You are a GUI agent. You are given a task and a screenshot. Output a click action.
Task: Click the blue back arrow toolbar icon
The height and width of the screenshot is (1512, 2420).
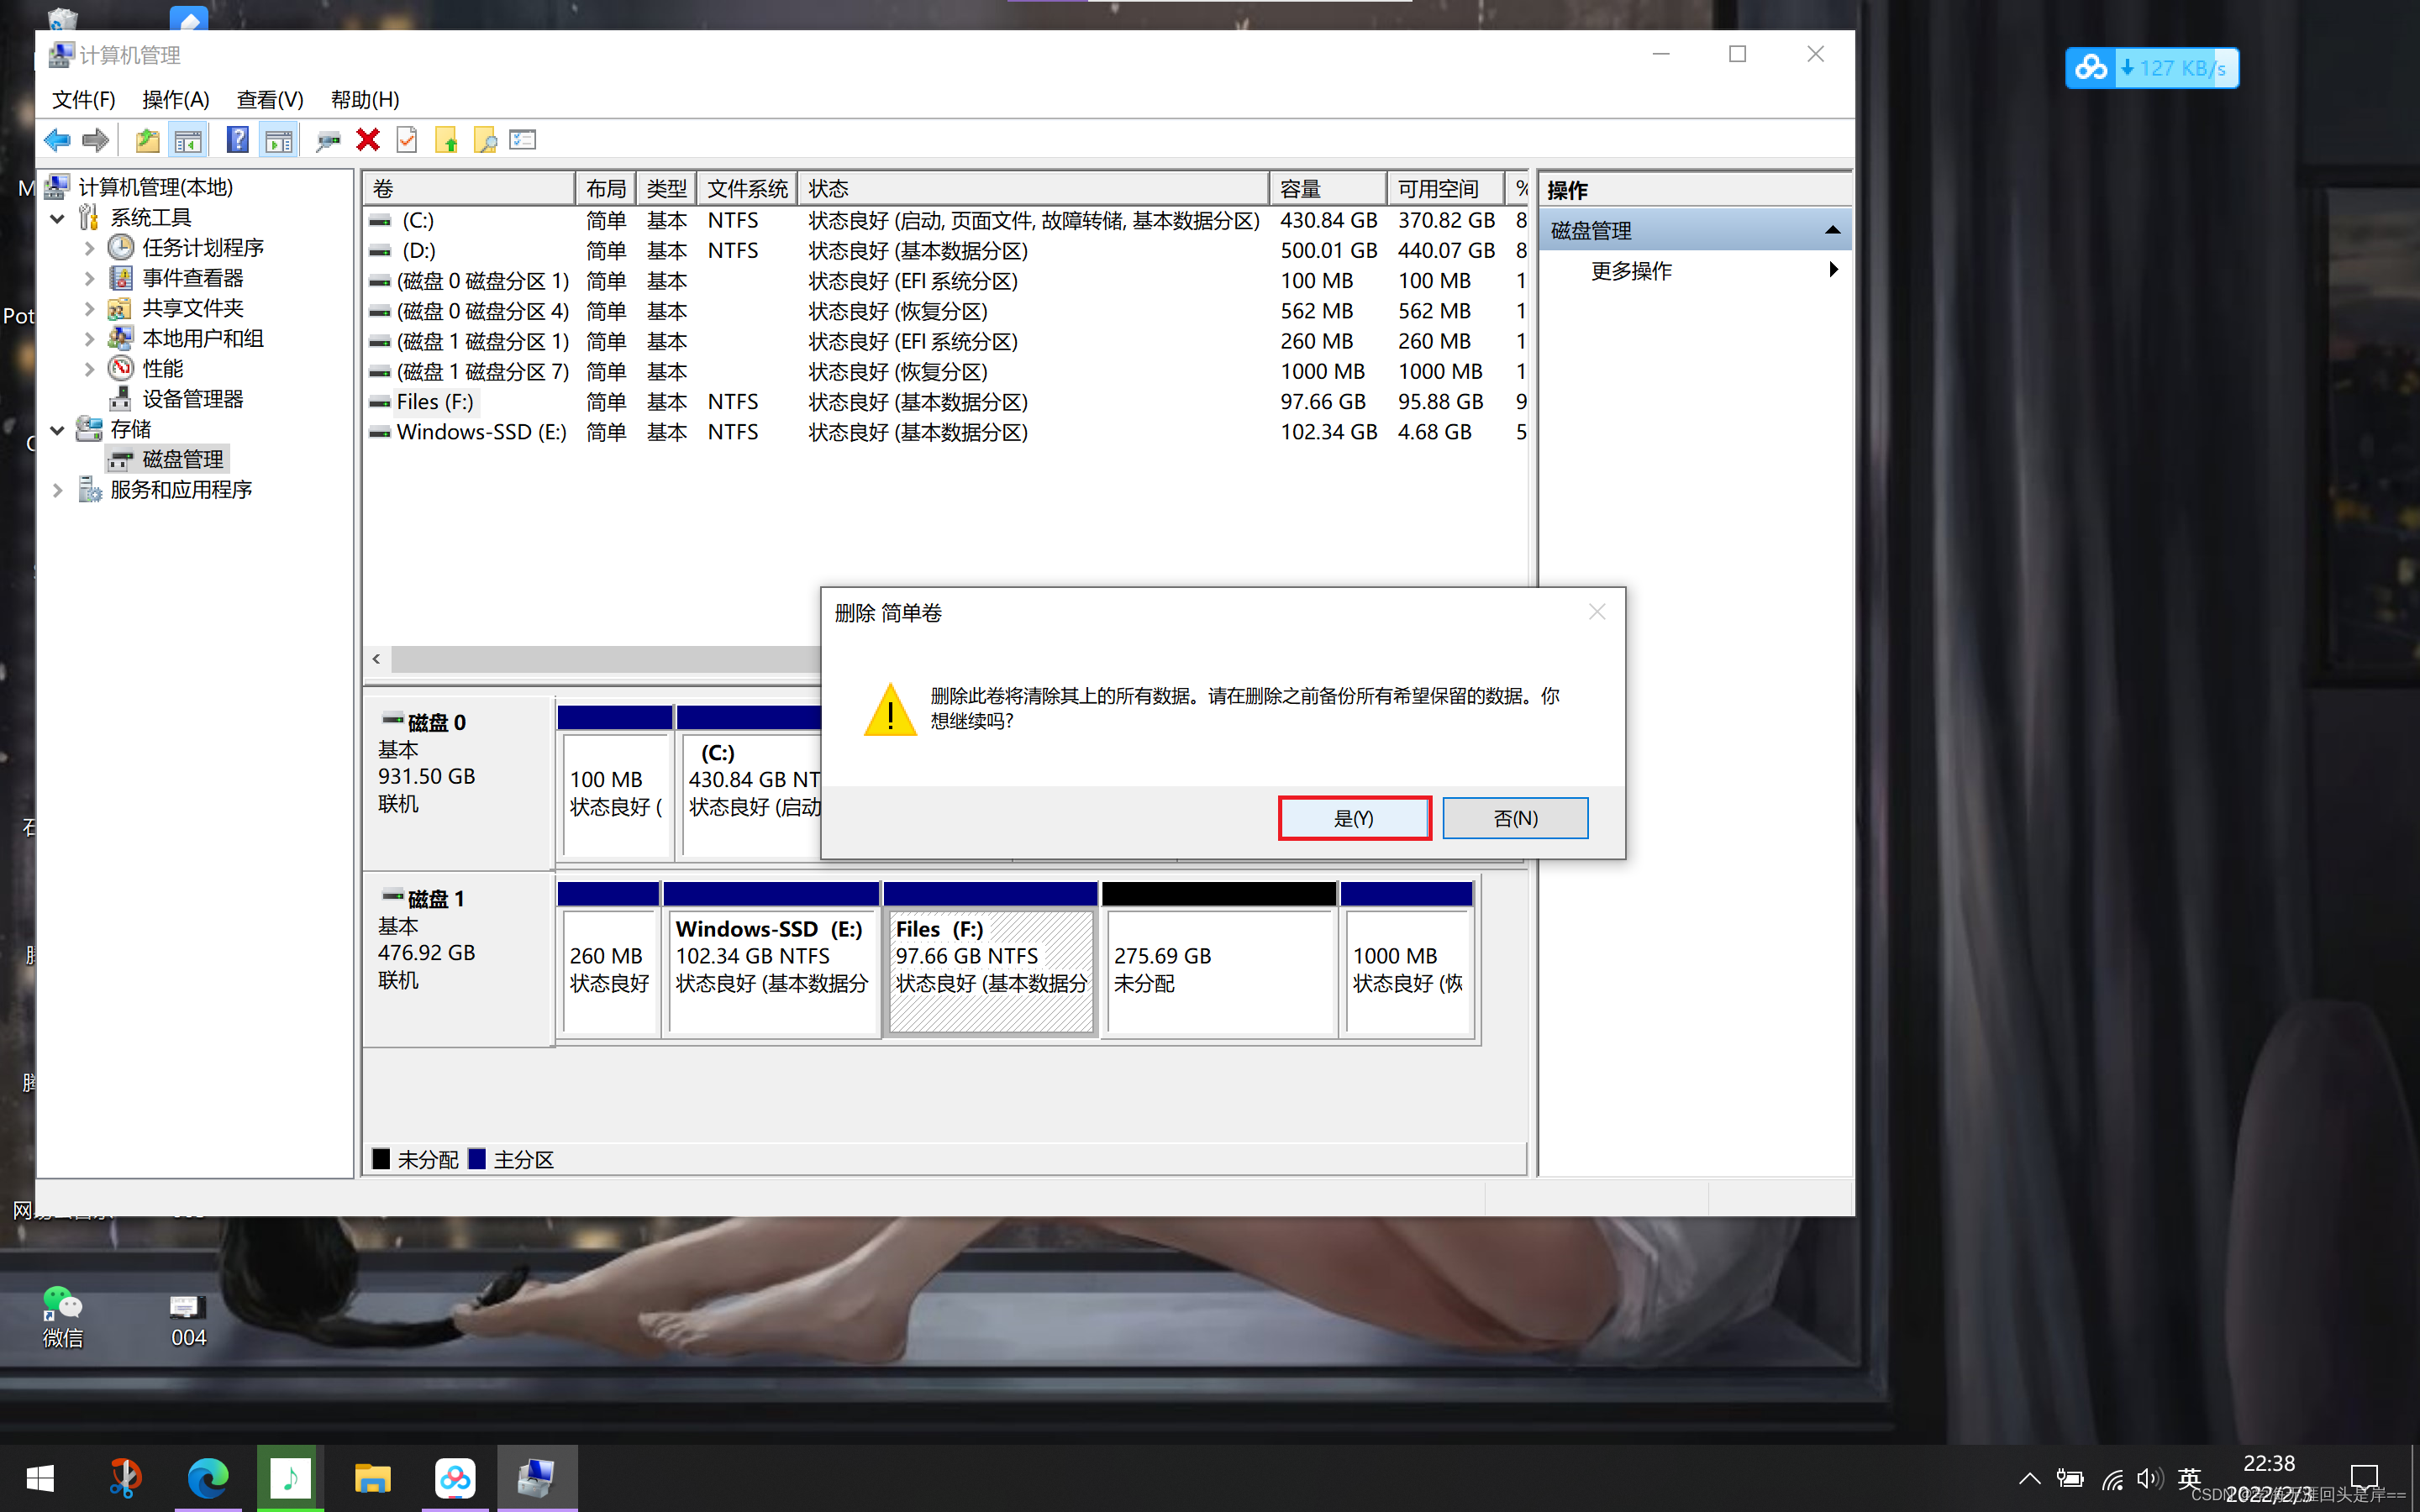point(57,140)
